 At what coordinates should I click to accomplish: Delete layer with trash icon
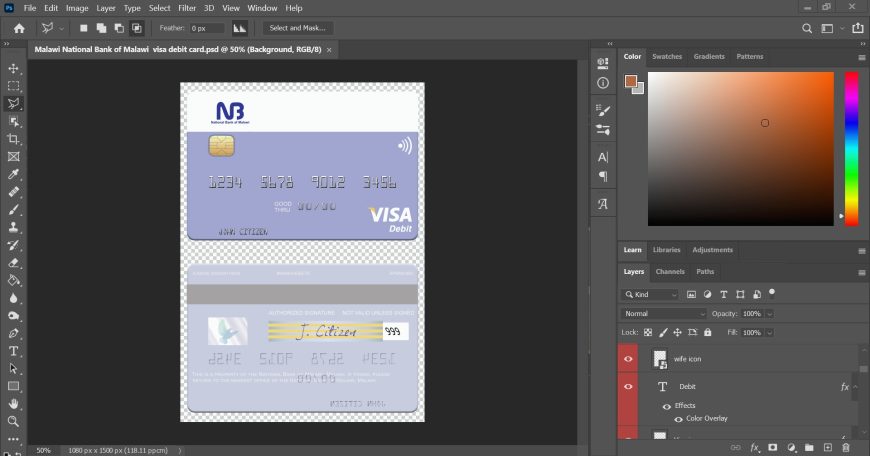point(846,447)
